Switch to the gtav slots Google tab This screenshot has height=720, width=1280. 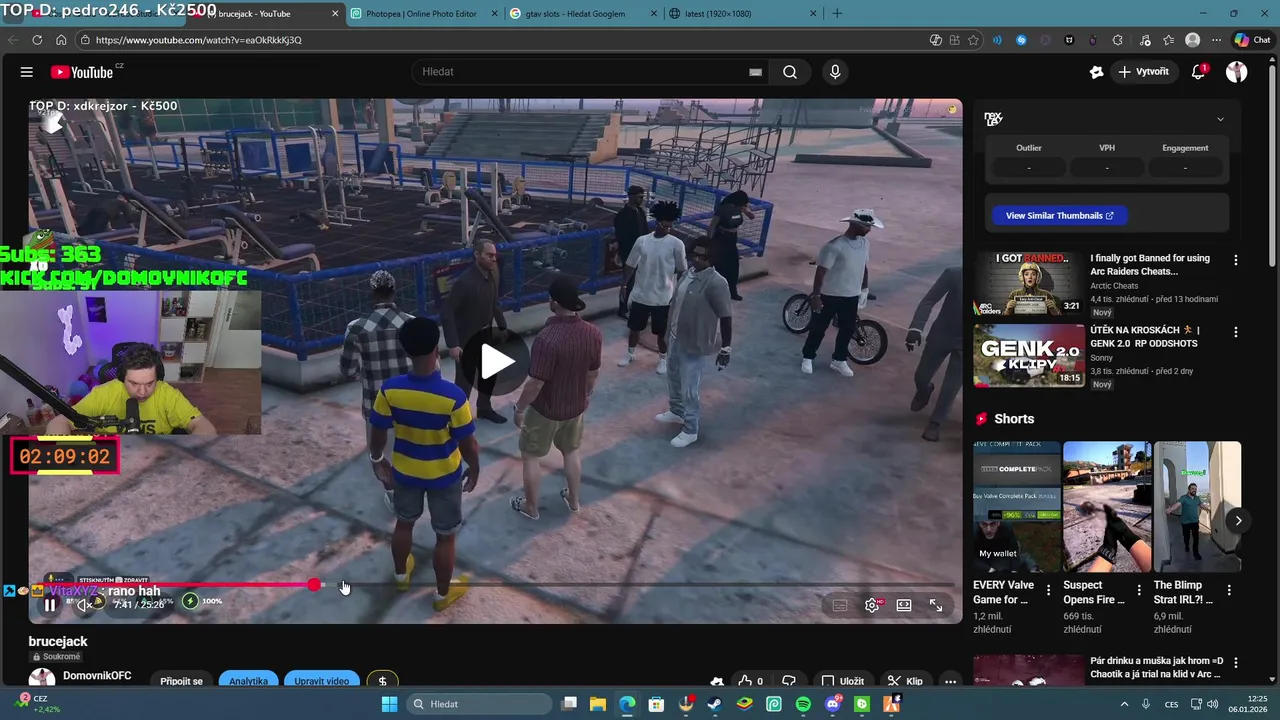582,14
